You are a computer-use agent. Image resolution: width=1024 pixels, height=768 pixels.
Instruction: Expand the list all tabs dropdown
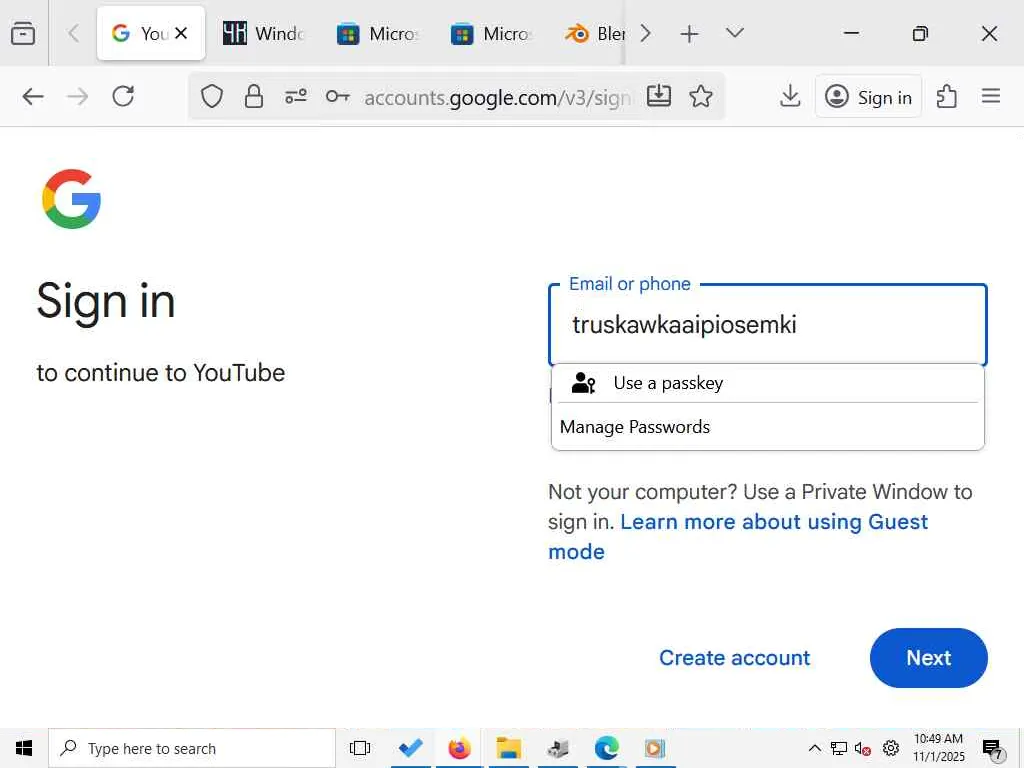click(735, 33)
